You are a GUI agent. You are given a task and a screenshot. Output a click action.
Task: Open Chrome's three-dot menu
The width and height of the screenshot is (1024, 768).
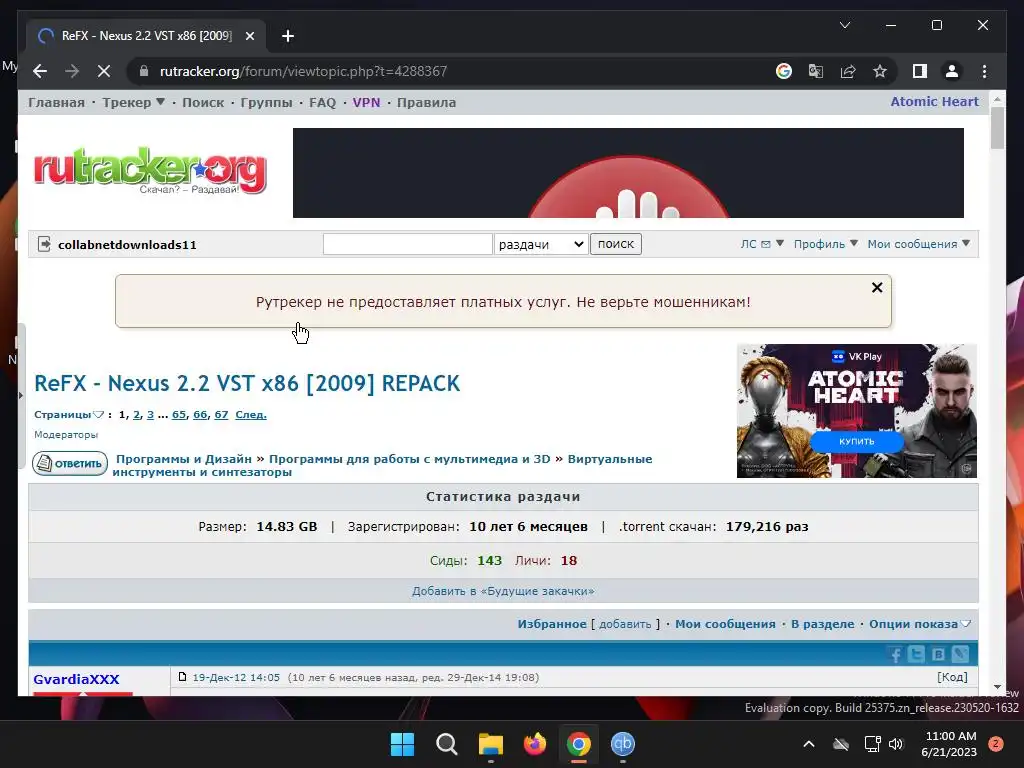[984, 71]
